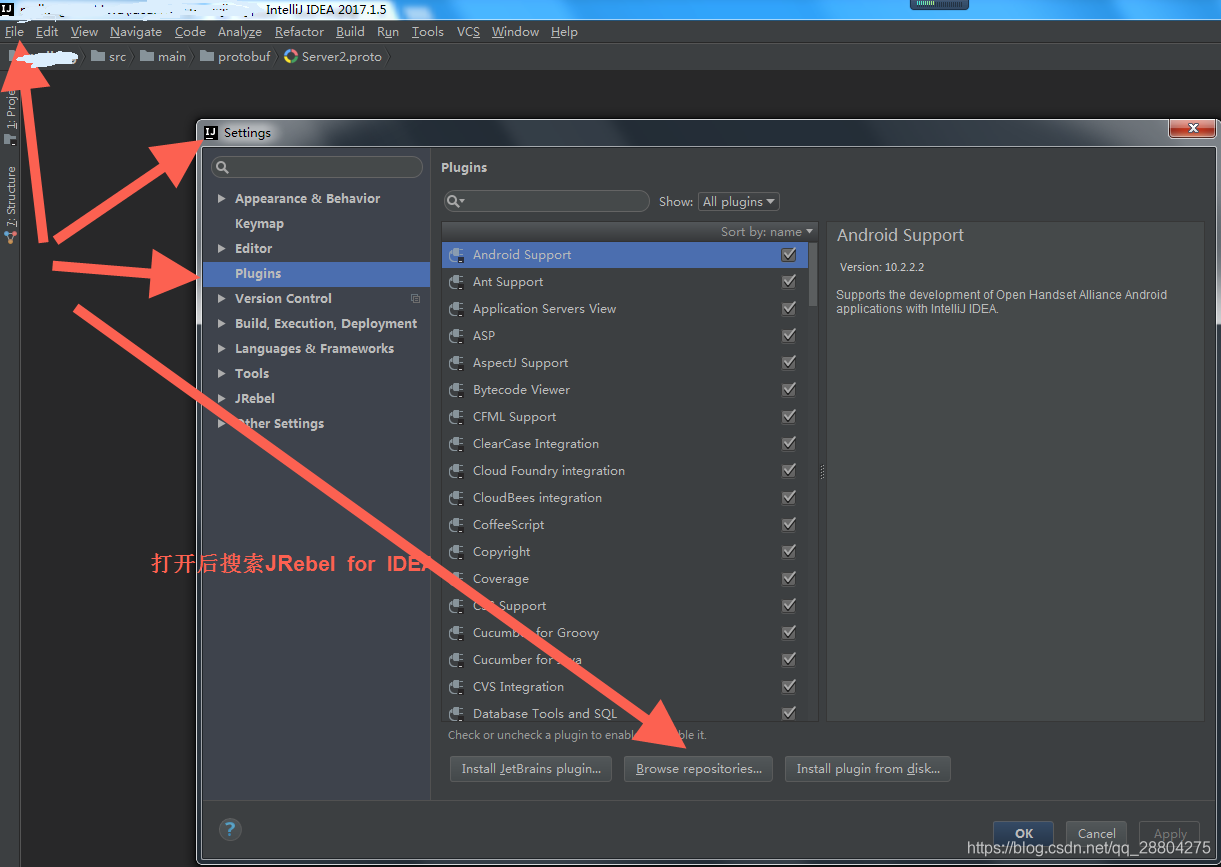The width and height of the screenshot is (1221, 867).
Task: Expand the Appearance & Behavior settings node
Action: pyautogui.click(x=221, y=199)
